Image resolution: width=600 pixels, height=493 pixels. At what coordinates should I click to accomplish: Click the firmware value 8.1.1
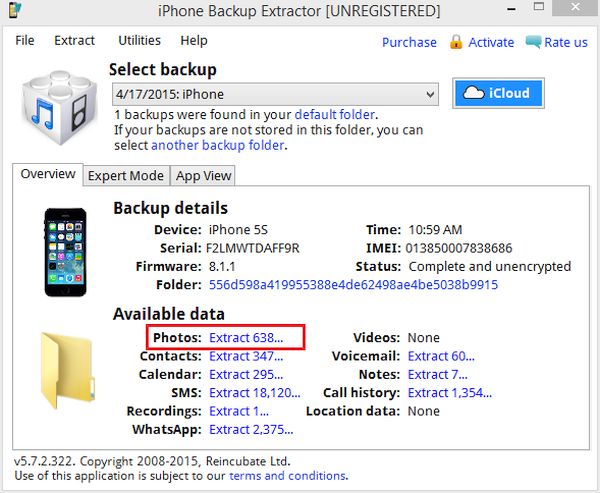222,266
